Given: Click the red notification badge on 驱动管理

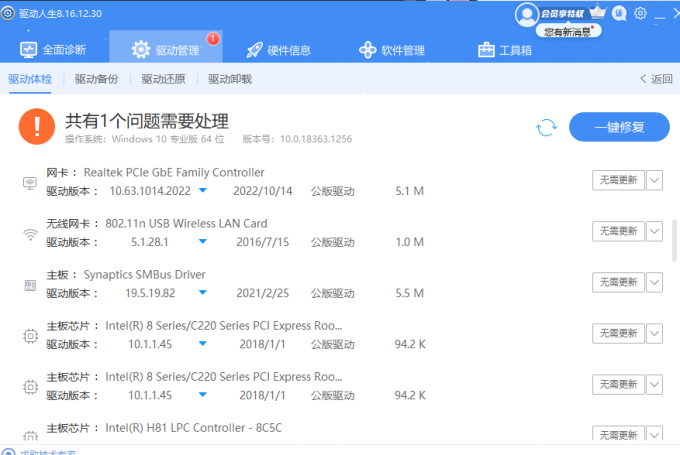Looking at the screenshot, I should coord(213,39).
